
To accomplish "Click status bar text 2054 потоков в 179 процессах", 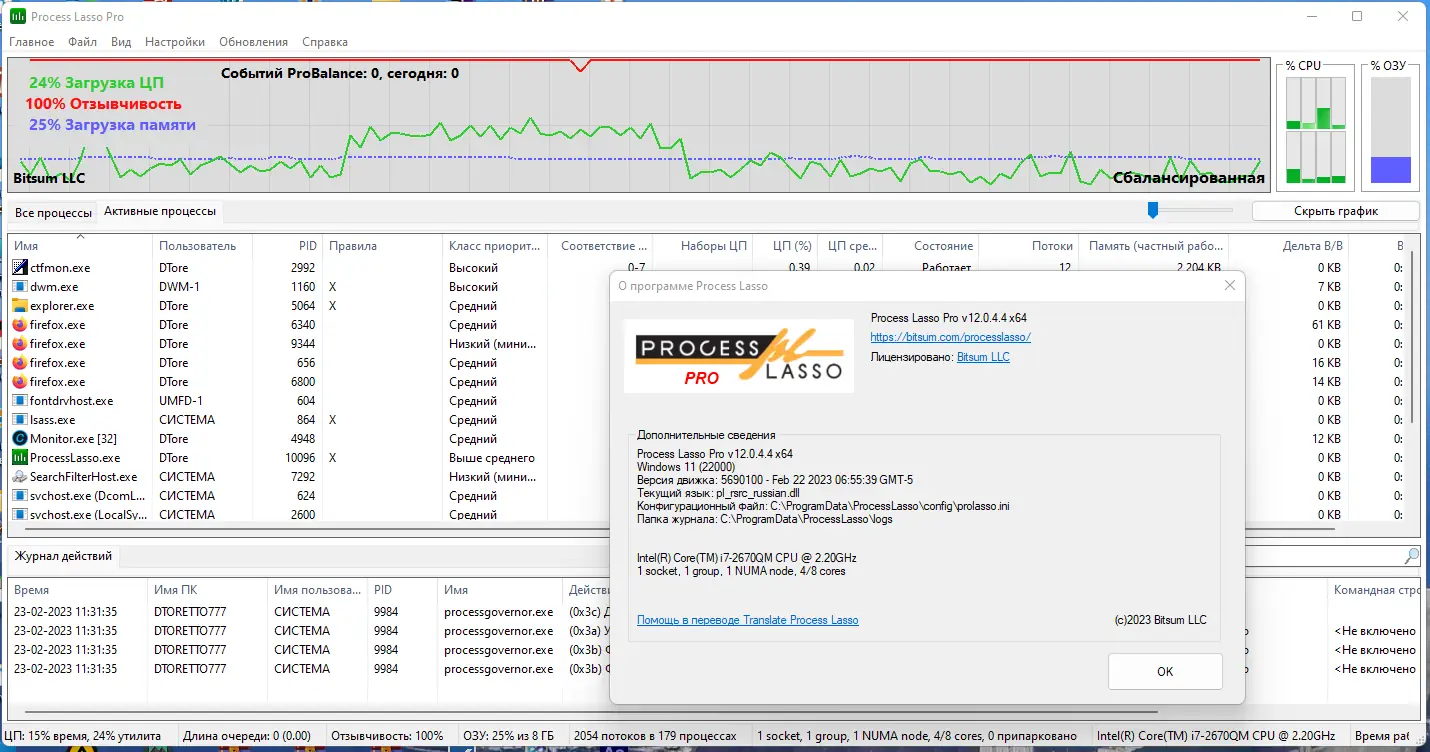I will pyautogui.click(x=655, y=736).
